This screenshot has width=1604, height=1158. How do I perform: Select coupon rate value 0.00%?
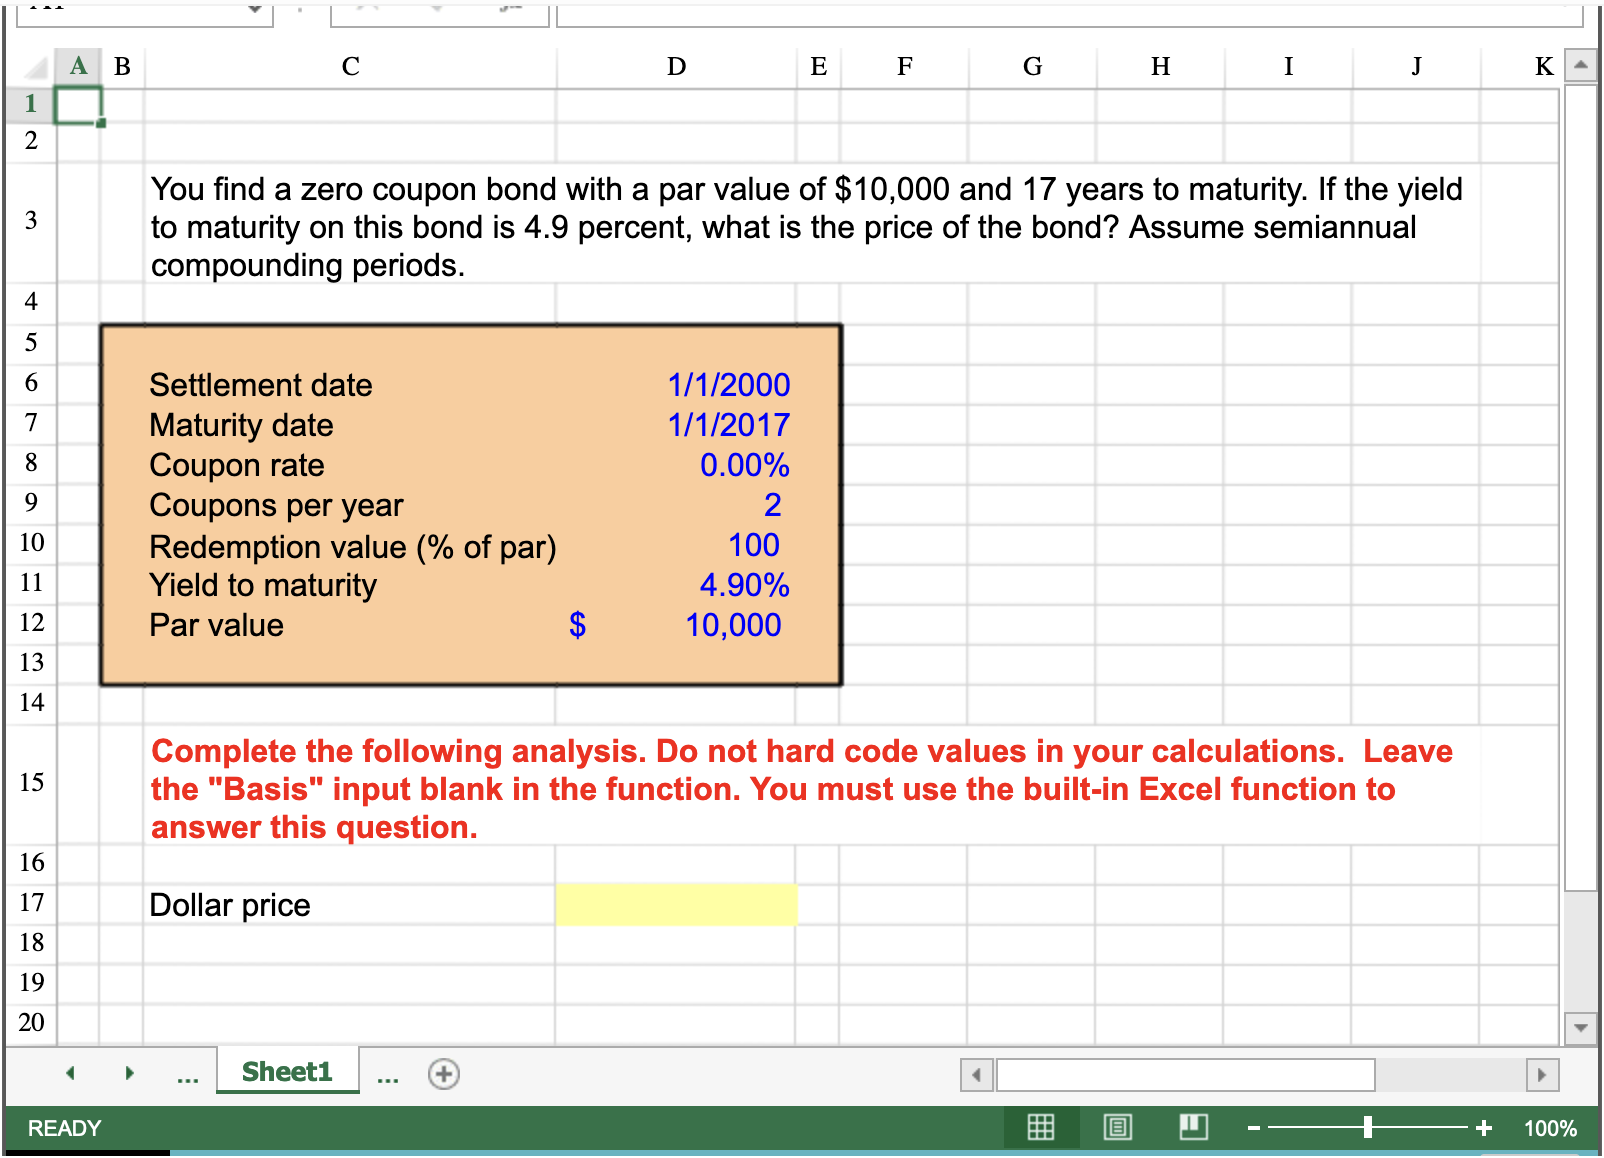[745, 465]
